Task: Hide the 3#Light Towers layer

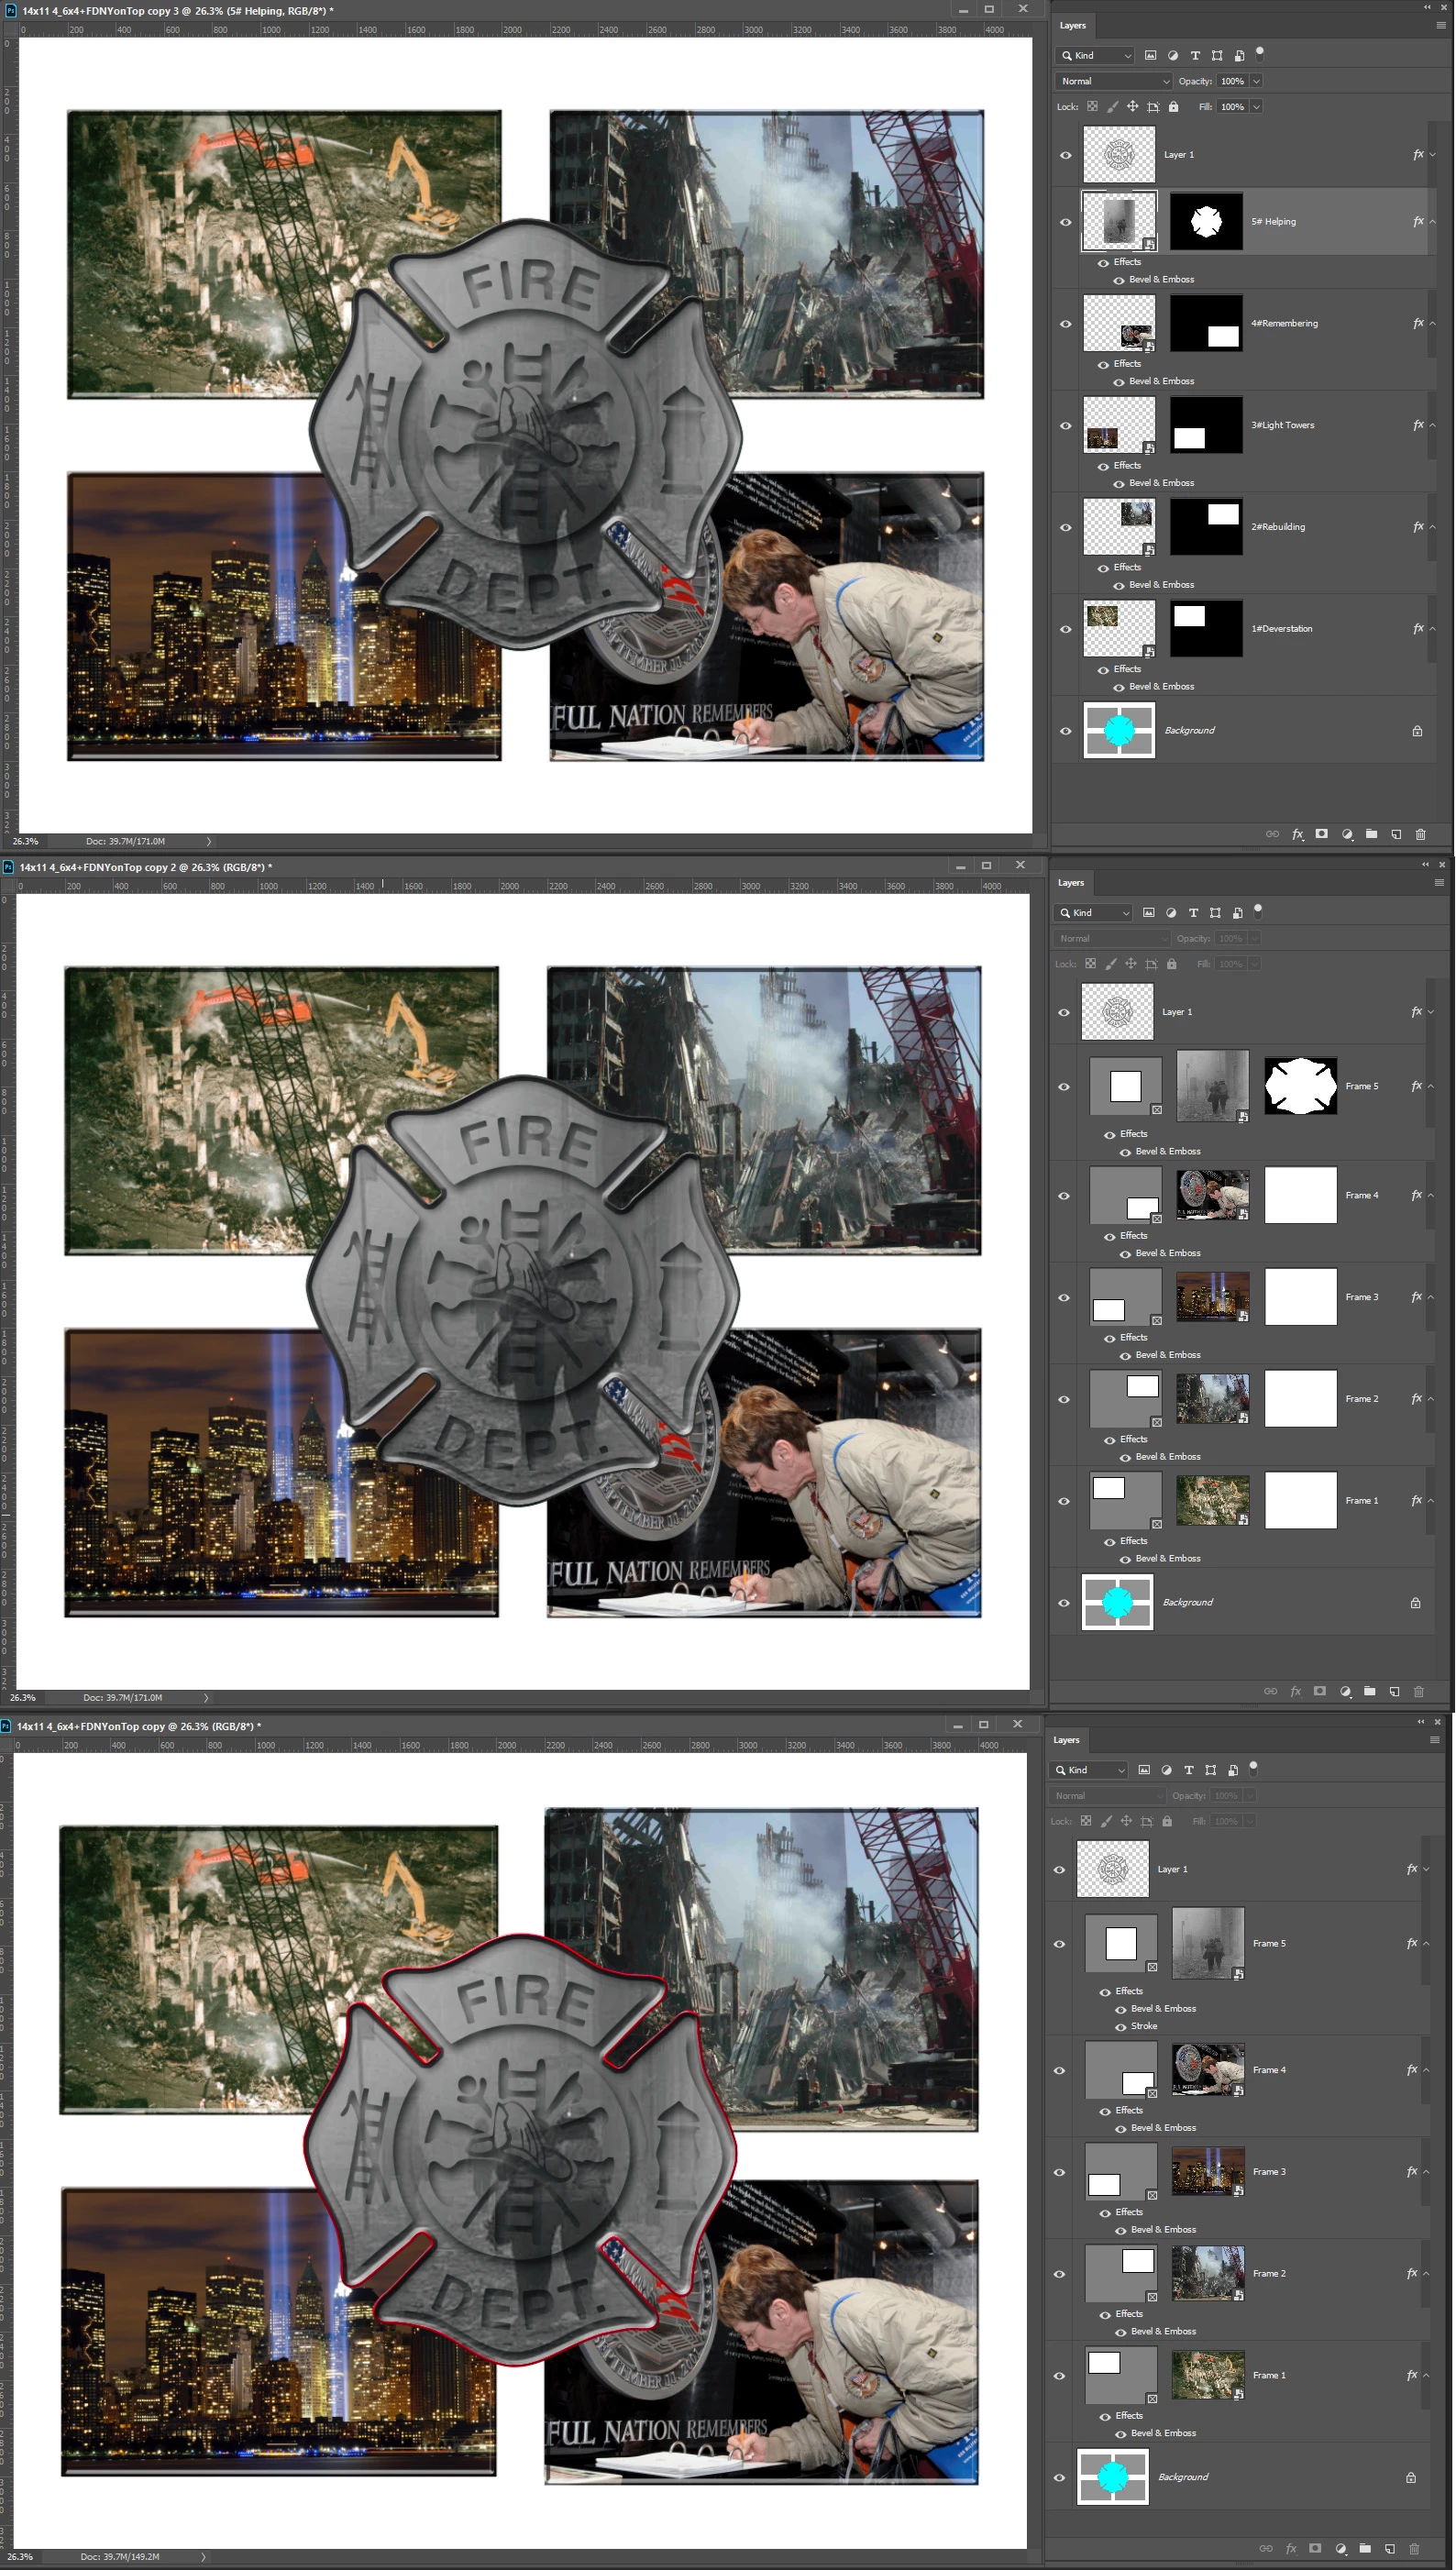Action: (1065, 425)
